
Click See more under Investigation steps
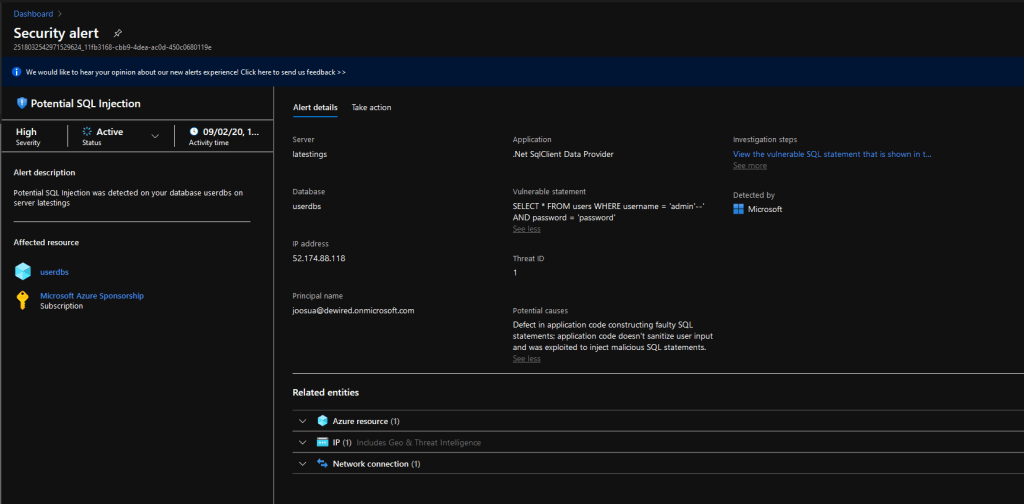pyautogui.click(x=750, y=166)
